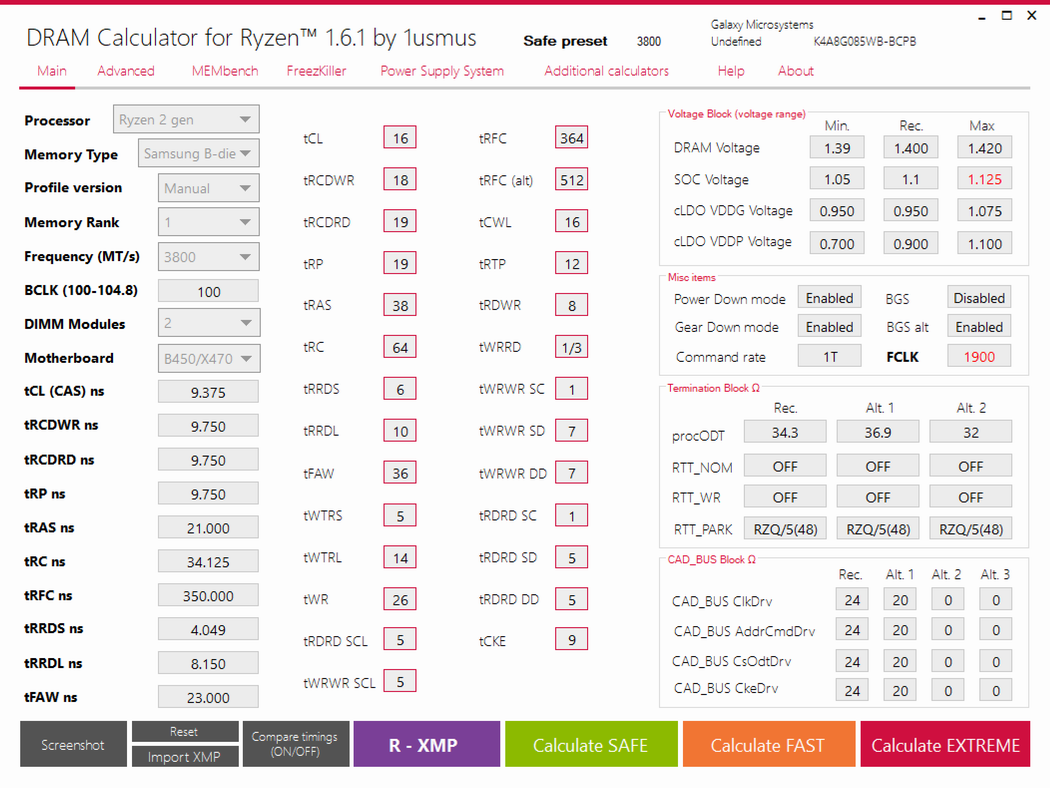Open the DIMM Modules dropdown
Screen dimensions: 1050x788
coord(208,322)
